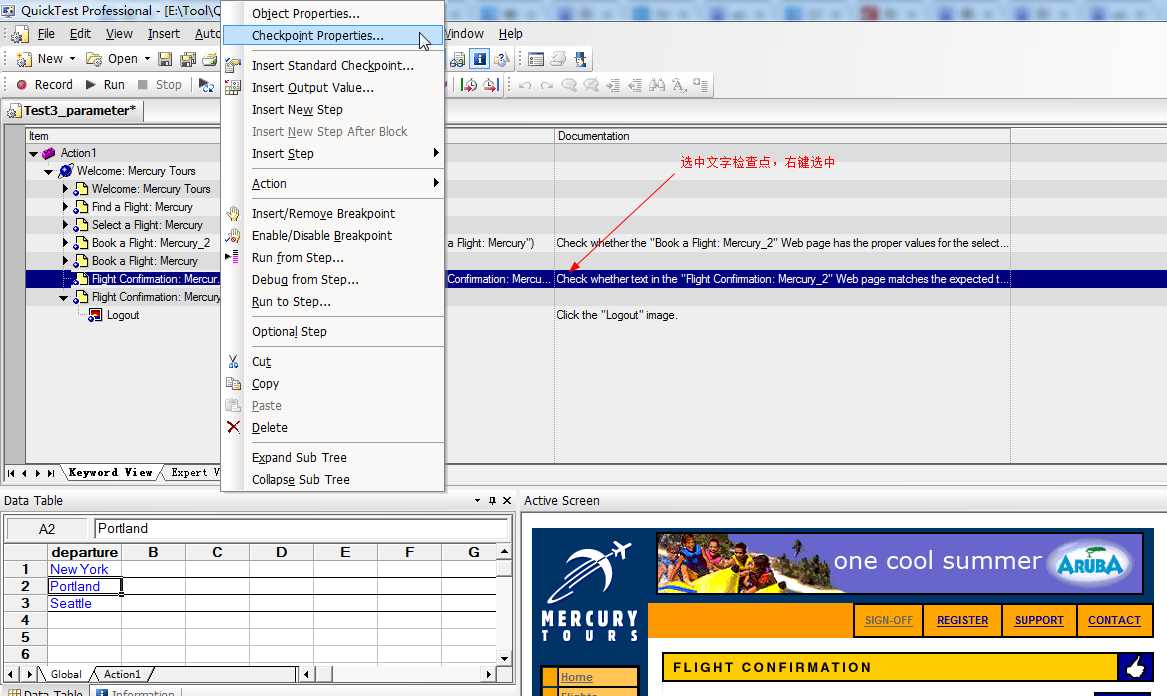Click the binoculars Find icon in toolbar
The height and width of the screenshot is (696, 1167).
pos(656,85)
